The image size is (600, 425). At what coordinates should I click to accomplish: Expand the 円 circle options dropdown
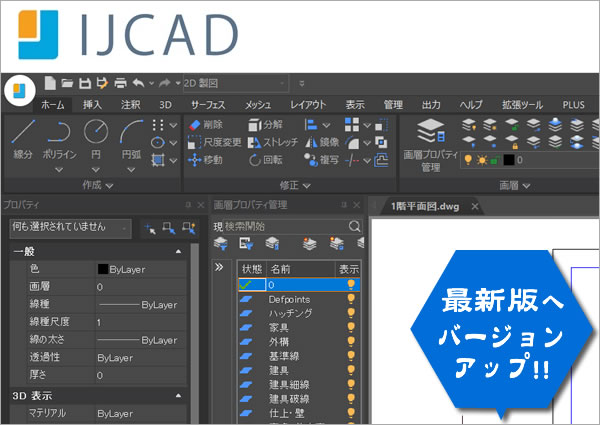96,169
